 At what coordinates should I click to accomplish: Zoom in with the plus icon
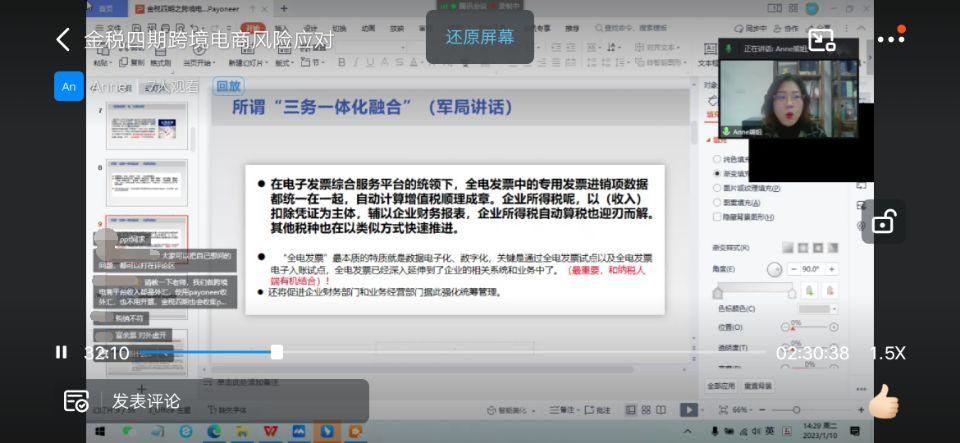coord(861,410)
